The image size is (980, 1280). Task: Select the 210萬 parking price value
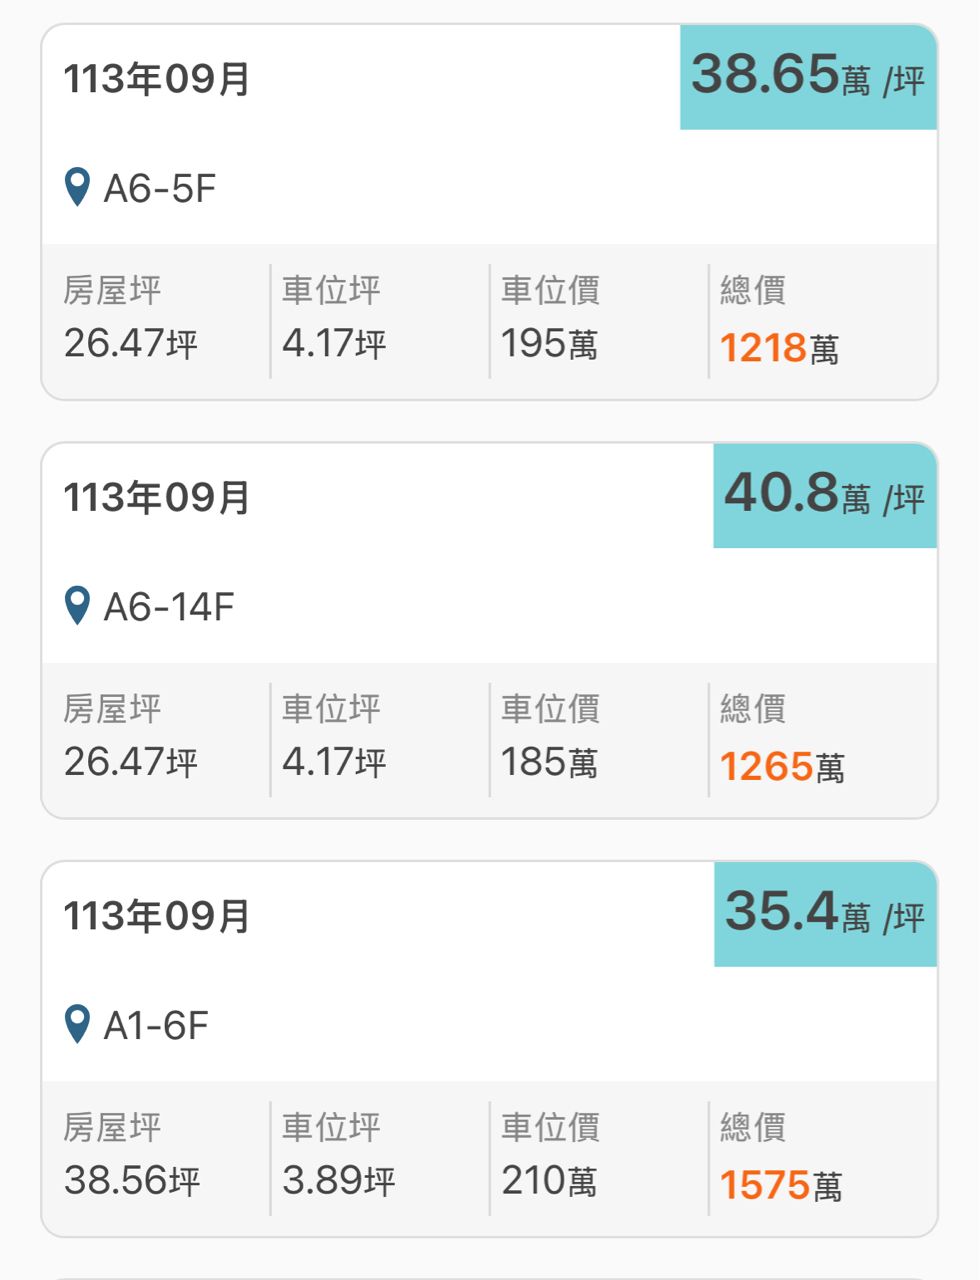click(549, 1181)
